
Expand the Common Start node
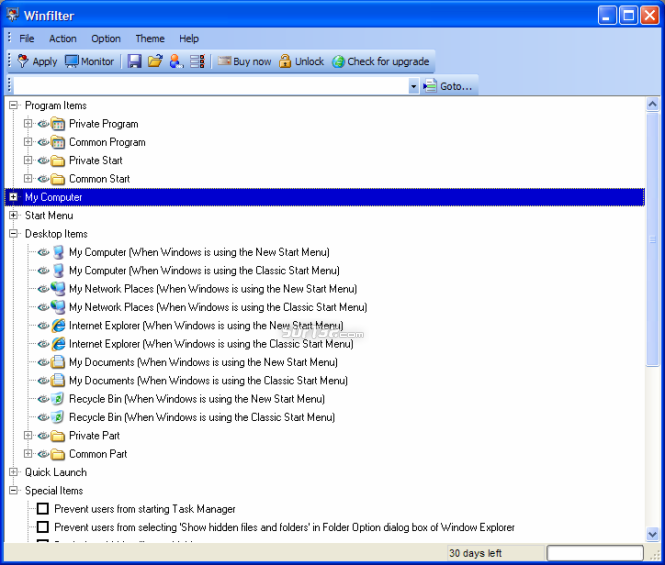coord(28,178)
